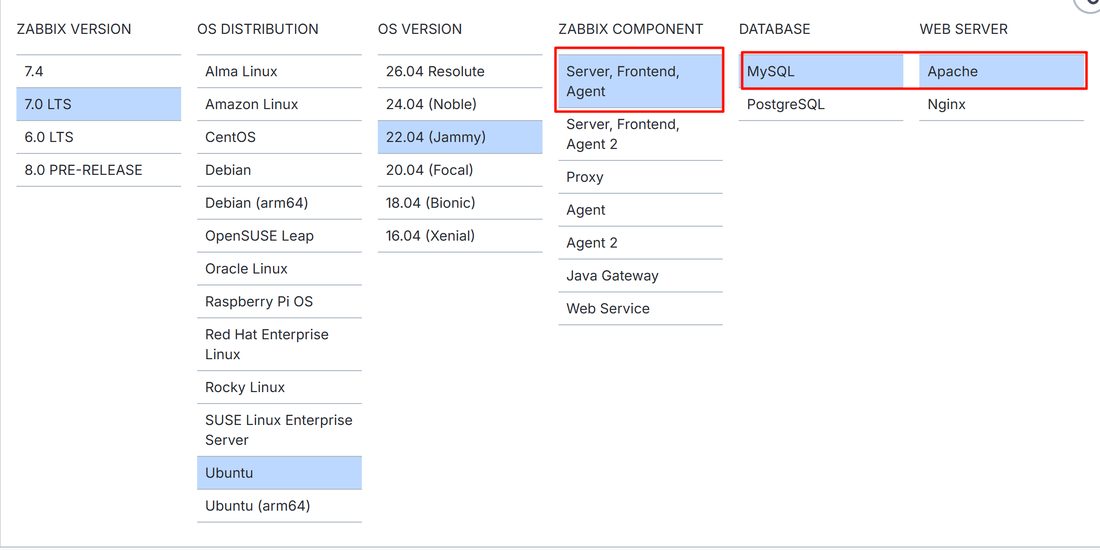The width and height of the screenshot is (1100, 550).
Task: Choose OS version 24.04 (Noble)
Action: (x=460, y=104)
